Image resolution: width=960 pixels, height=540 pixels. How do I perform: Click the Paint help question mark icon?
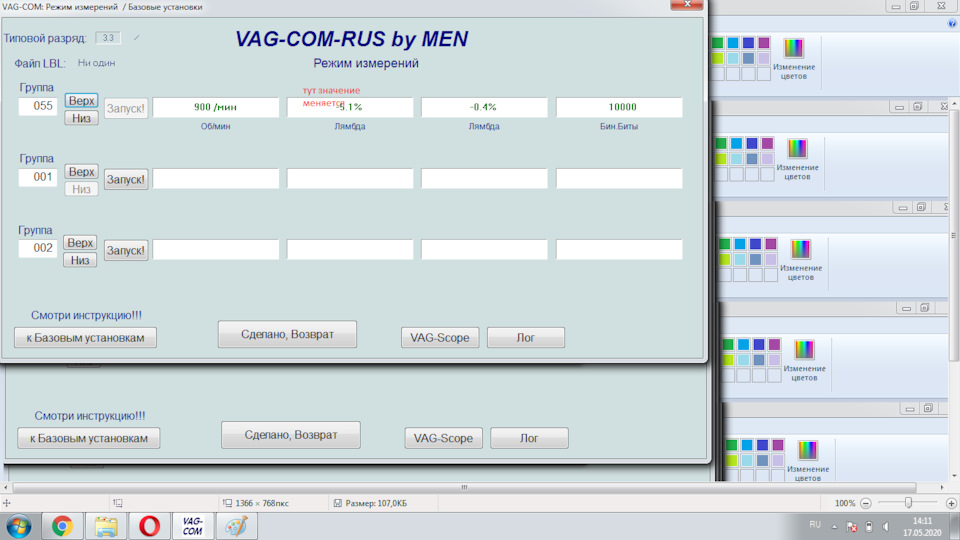coord(952,23)
